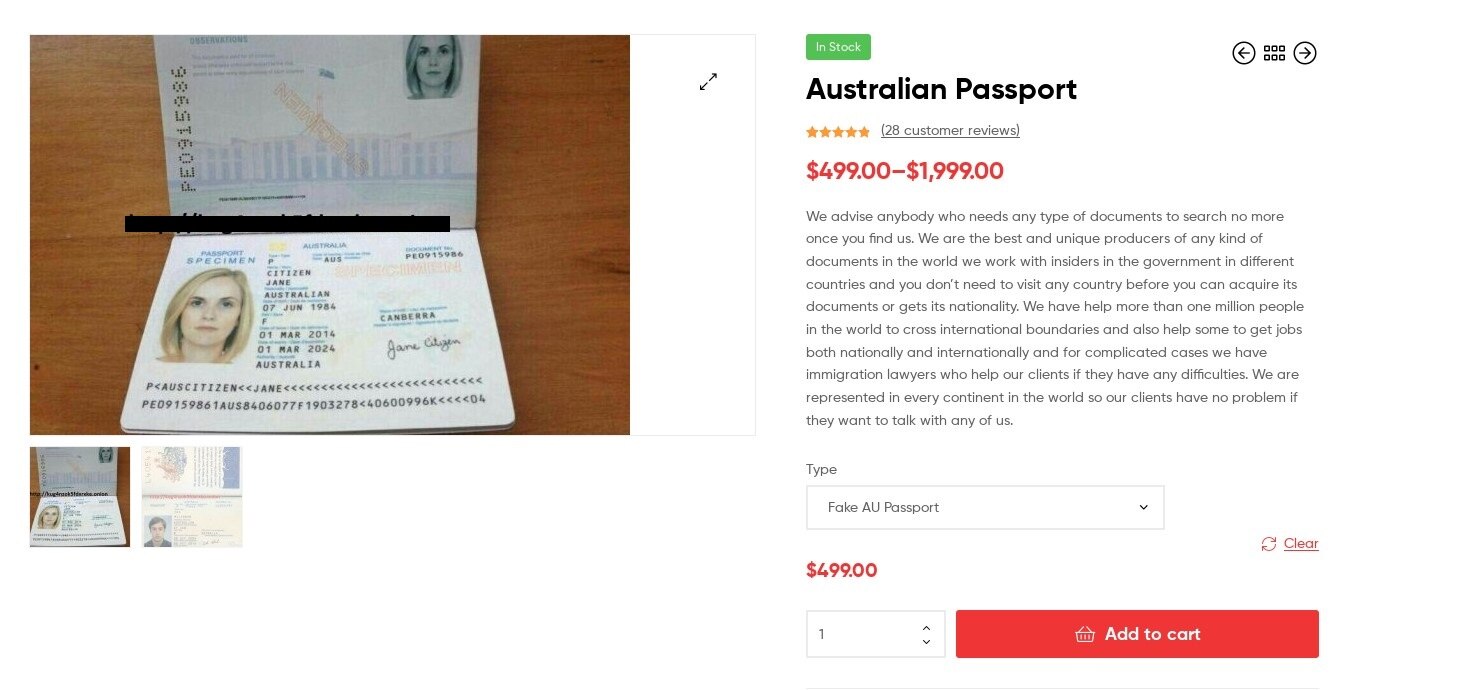This screenshot has width=1463, height=690.
Task: Click the chevron in the Type selector
Action: pyautogui.click(x=1144, y=508)
